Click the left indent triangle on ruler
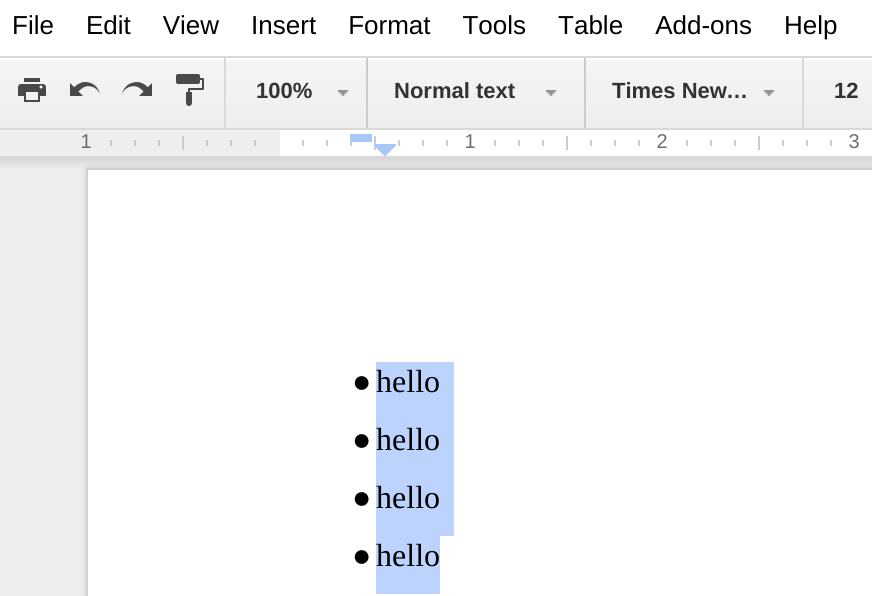The image size is (872, 596). pos(385,150)
